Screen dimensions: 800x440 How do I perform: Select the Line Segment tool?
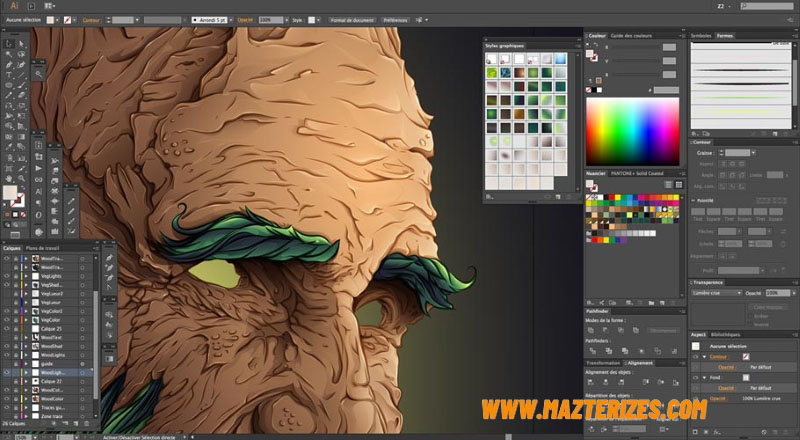coord(21,75)
